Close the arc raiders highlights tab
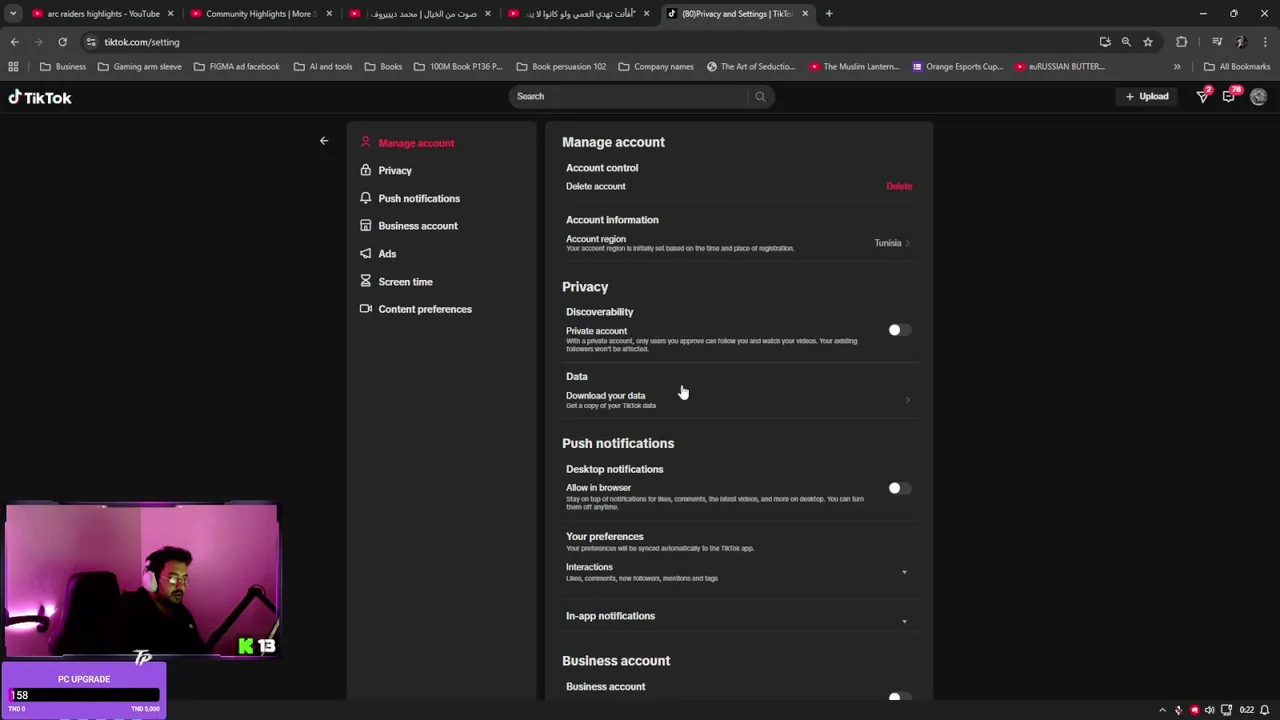This screenshot has height=720, width=1280. pyautogui.click(x=170, y=14)
